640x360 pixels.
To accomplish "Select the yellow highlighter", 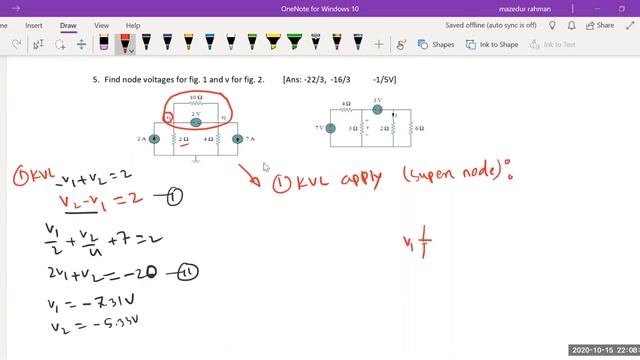I will 273,42.
